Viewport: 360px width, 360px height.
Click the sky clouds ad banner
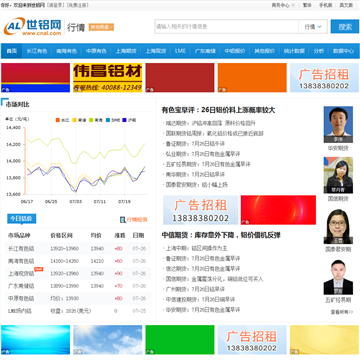click(108, 340)
